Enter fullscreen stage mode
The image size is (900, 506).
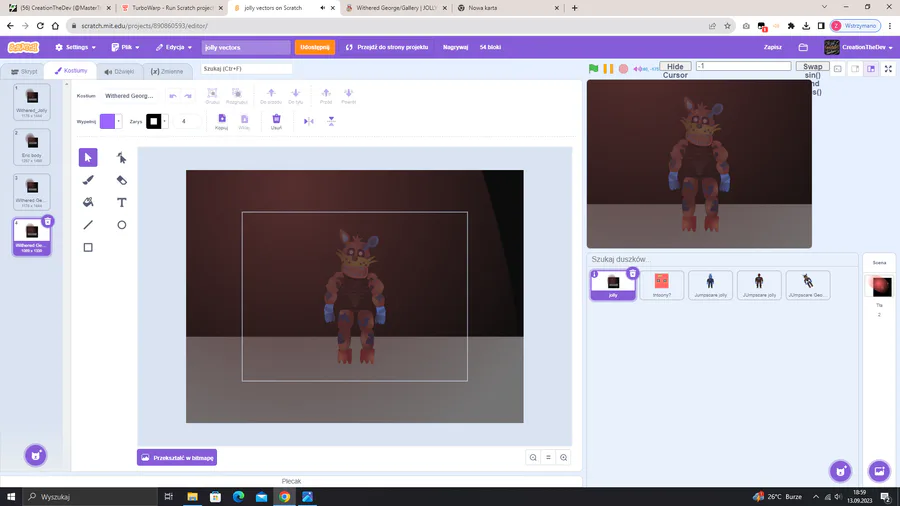point(888,69)
